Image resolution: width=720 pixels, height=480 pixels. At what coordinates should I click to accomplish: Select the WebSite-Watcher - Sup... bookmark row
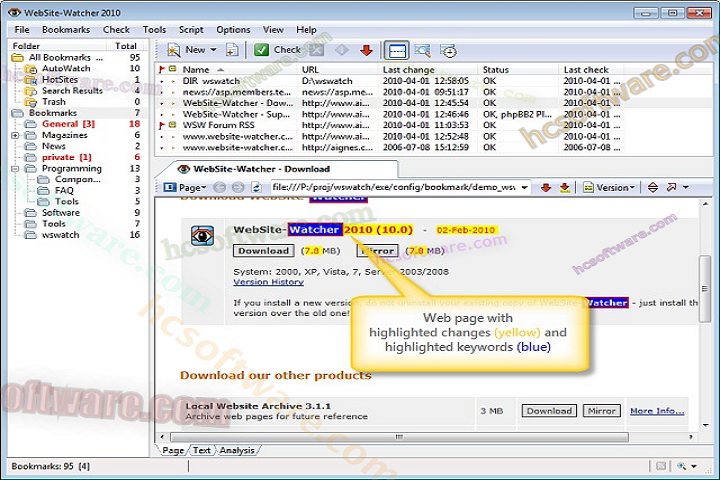(x=388, y=114)
